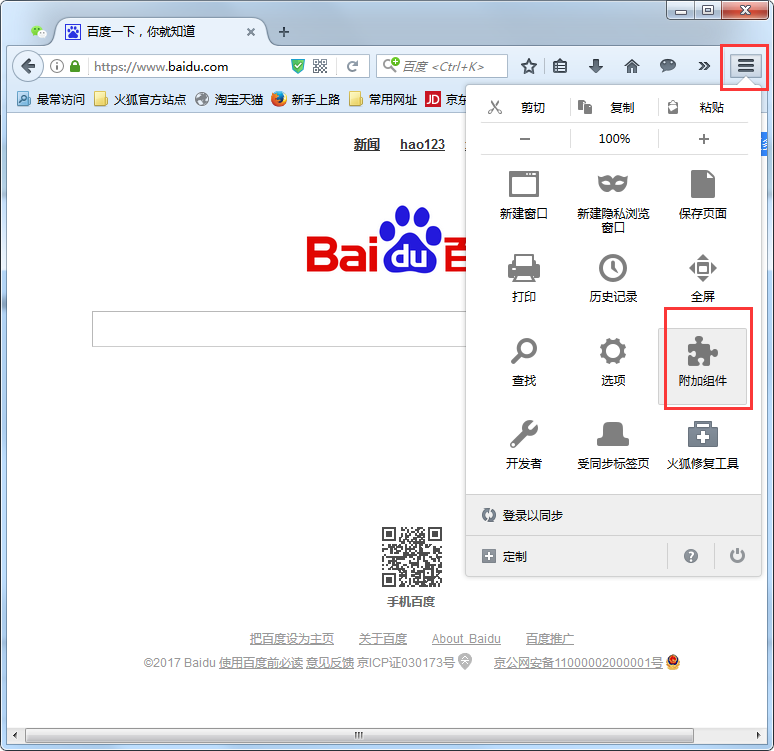Click the 关于百度 link
The width and height of the screenshot is (774, 751).
click(383, 638)
